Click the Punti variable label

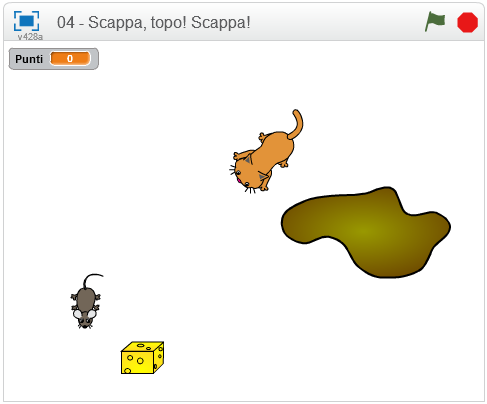[29, 59]
